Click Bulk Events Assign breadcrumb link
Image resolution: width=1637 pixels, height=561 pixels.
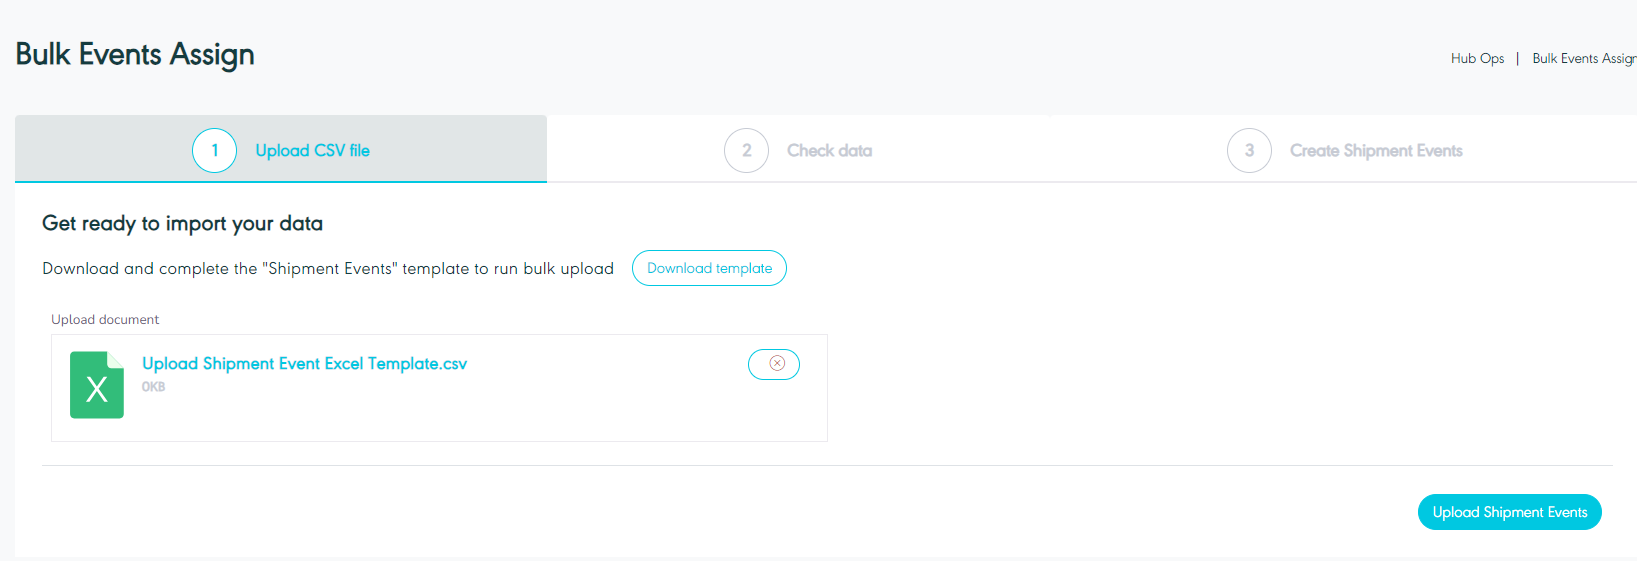pyautogui.click(x=1583, y=59)
